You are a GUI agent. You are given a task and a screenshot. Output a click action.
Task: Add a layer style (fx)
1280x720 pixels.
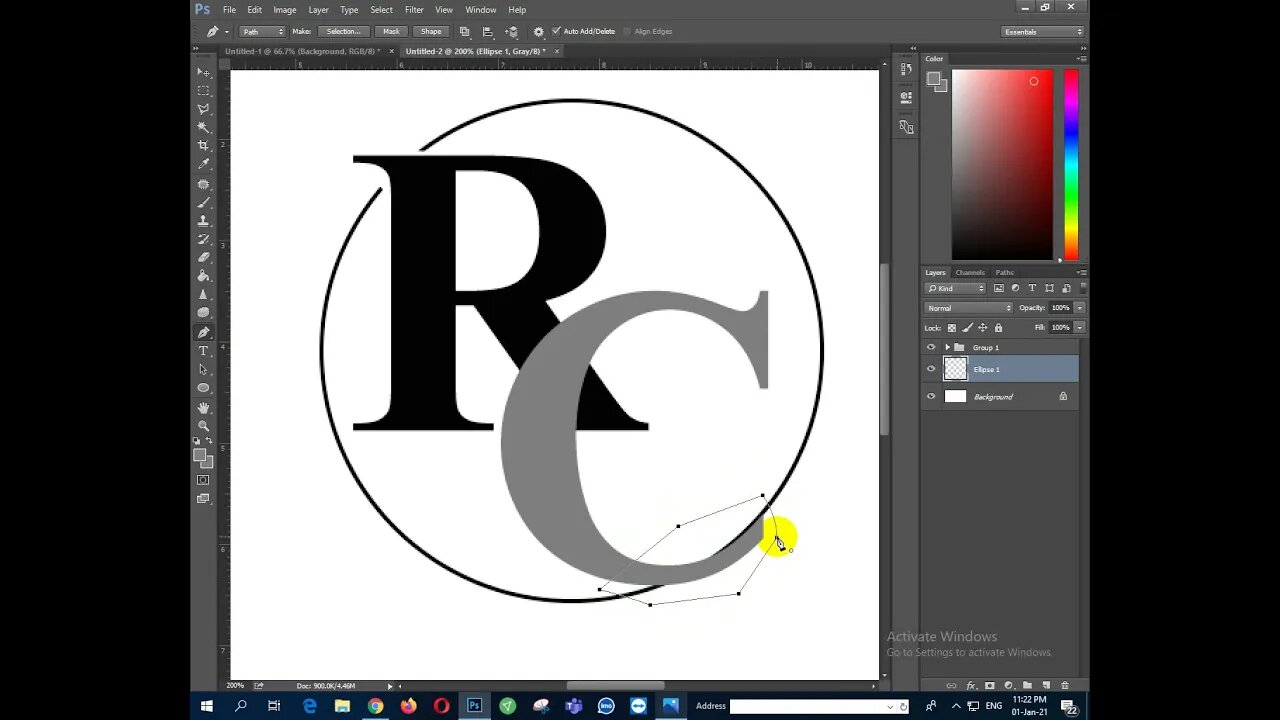point(970,686)
